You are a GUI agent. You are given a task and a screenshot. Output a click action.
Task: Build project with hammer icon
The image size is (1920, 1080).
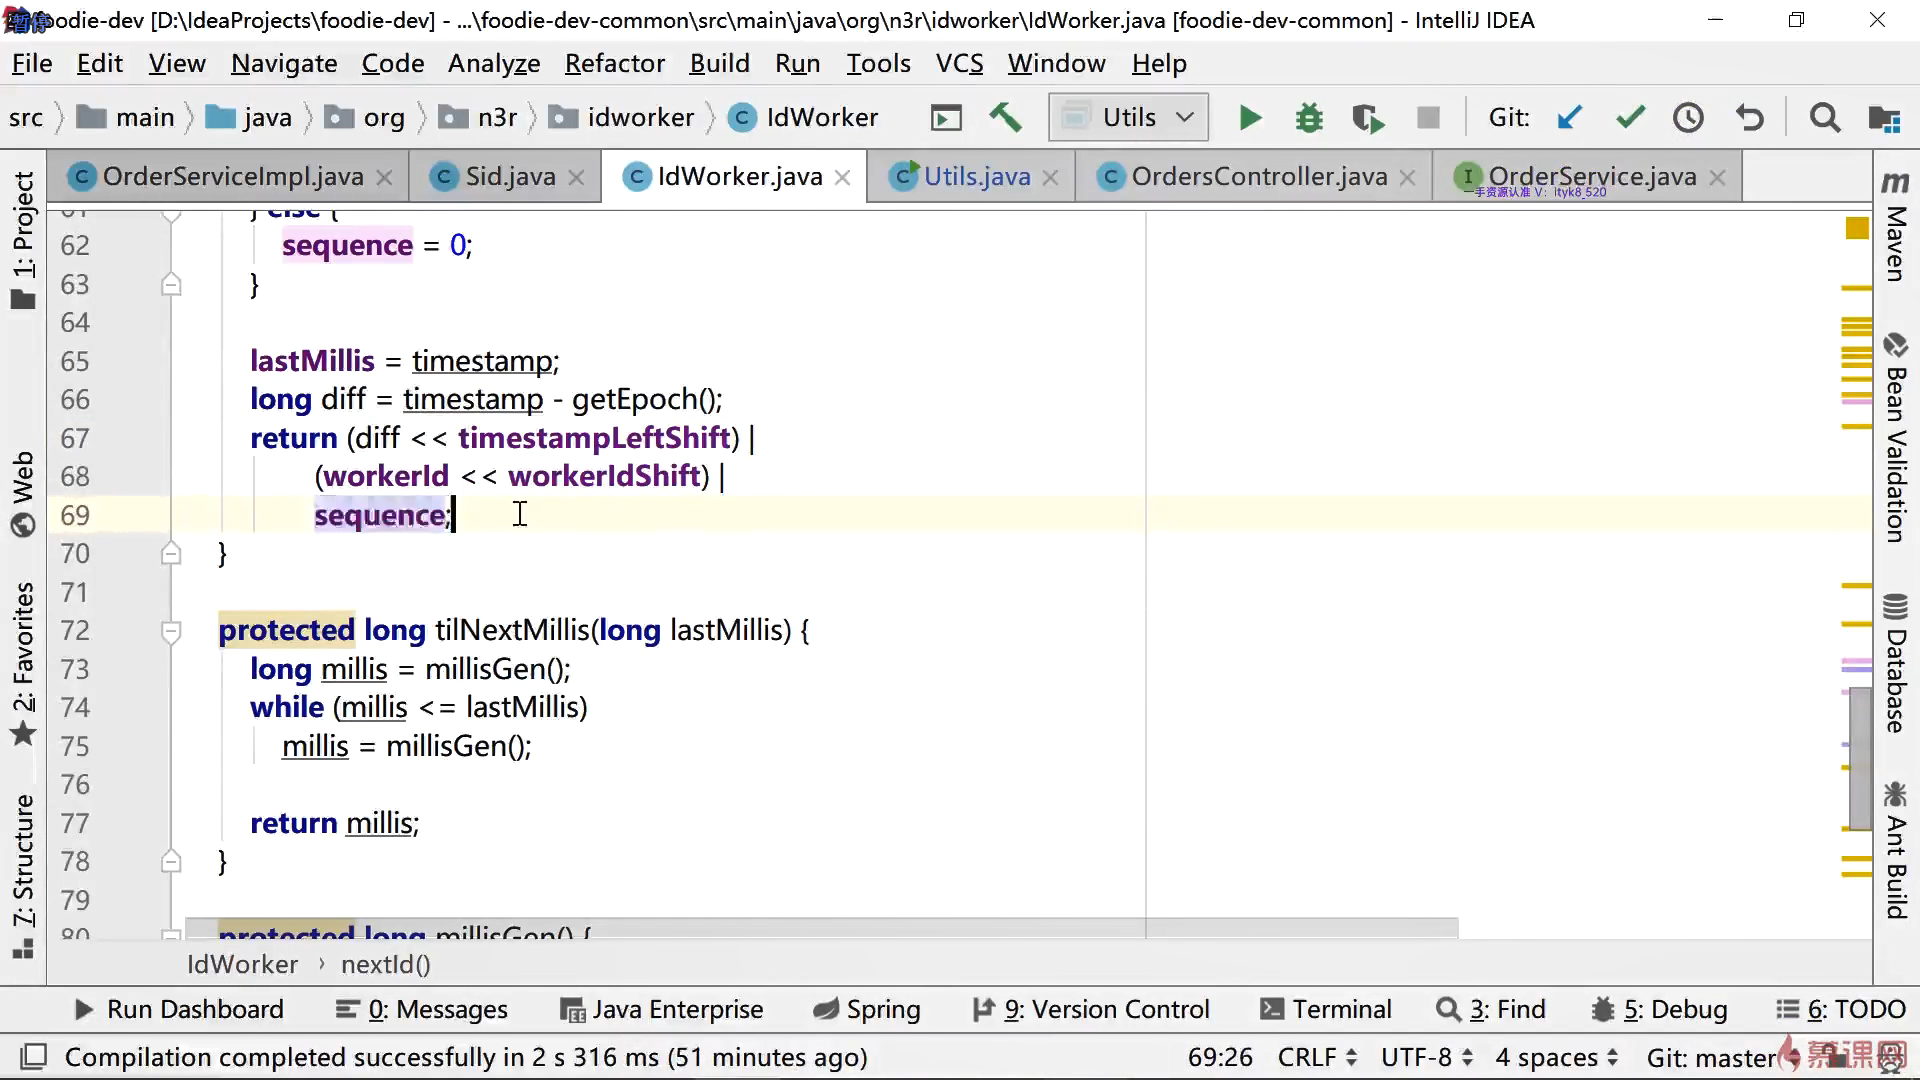click(1005, 118)
